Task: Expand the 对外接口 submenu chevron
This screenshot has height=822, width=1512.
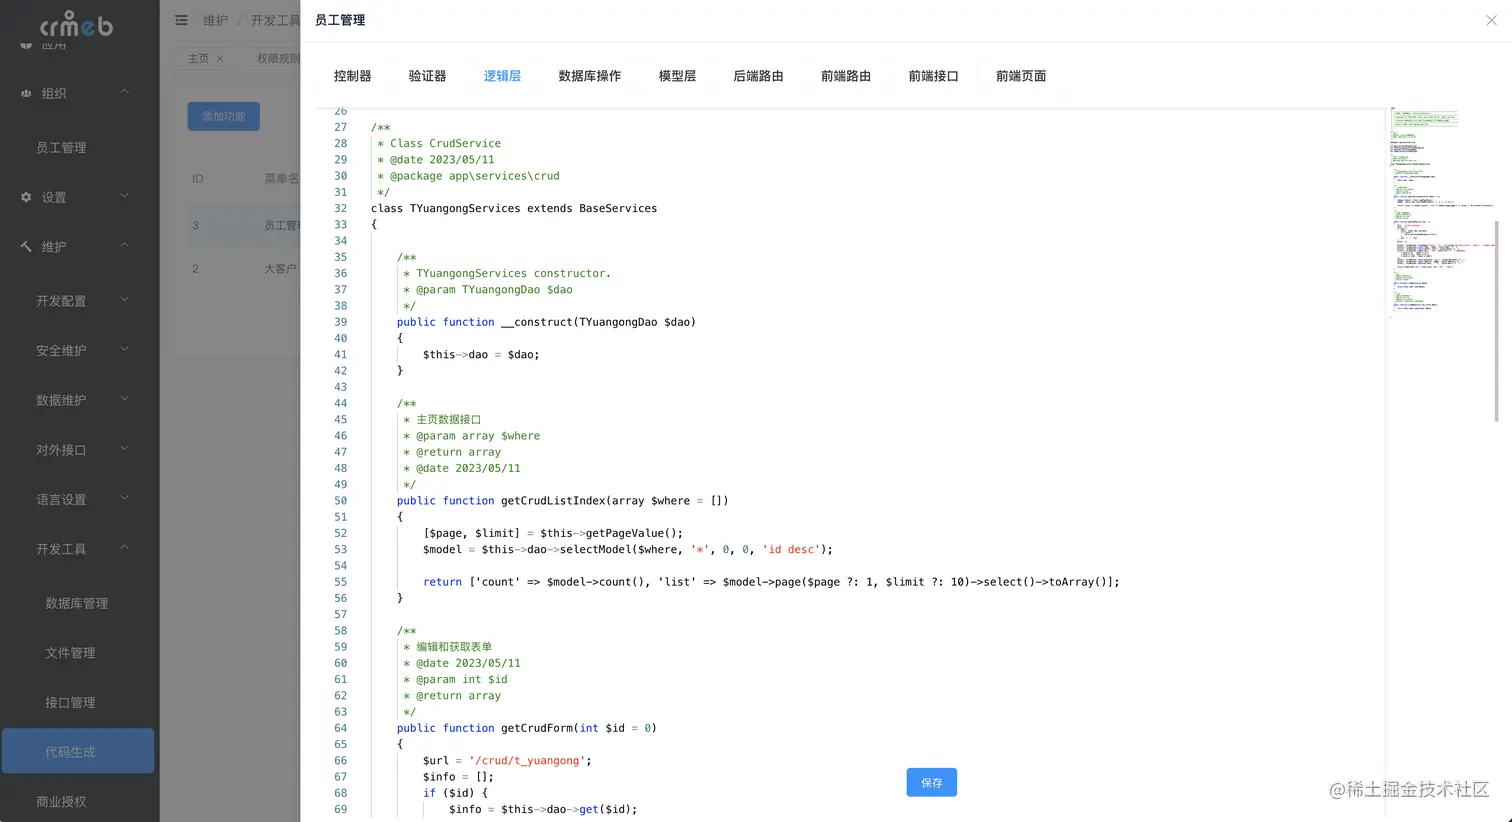Action: tap(125, 448)
